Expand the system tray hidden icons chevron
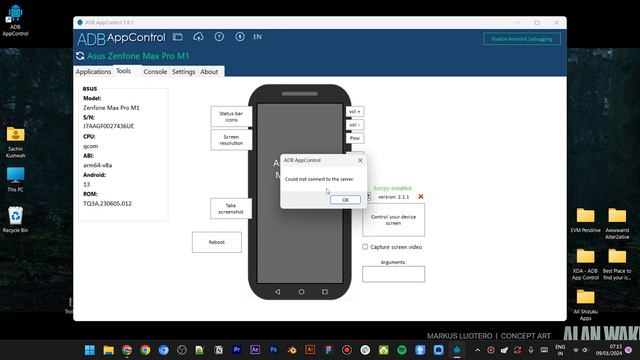This screenshot has height=360, width=640. [x=477, y=350]
